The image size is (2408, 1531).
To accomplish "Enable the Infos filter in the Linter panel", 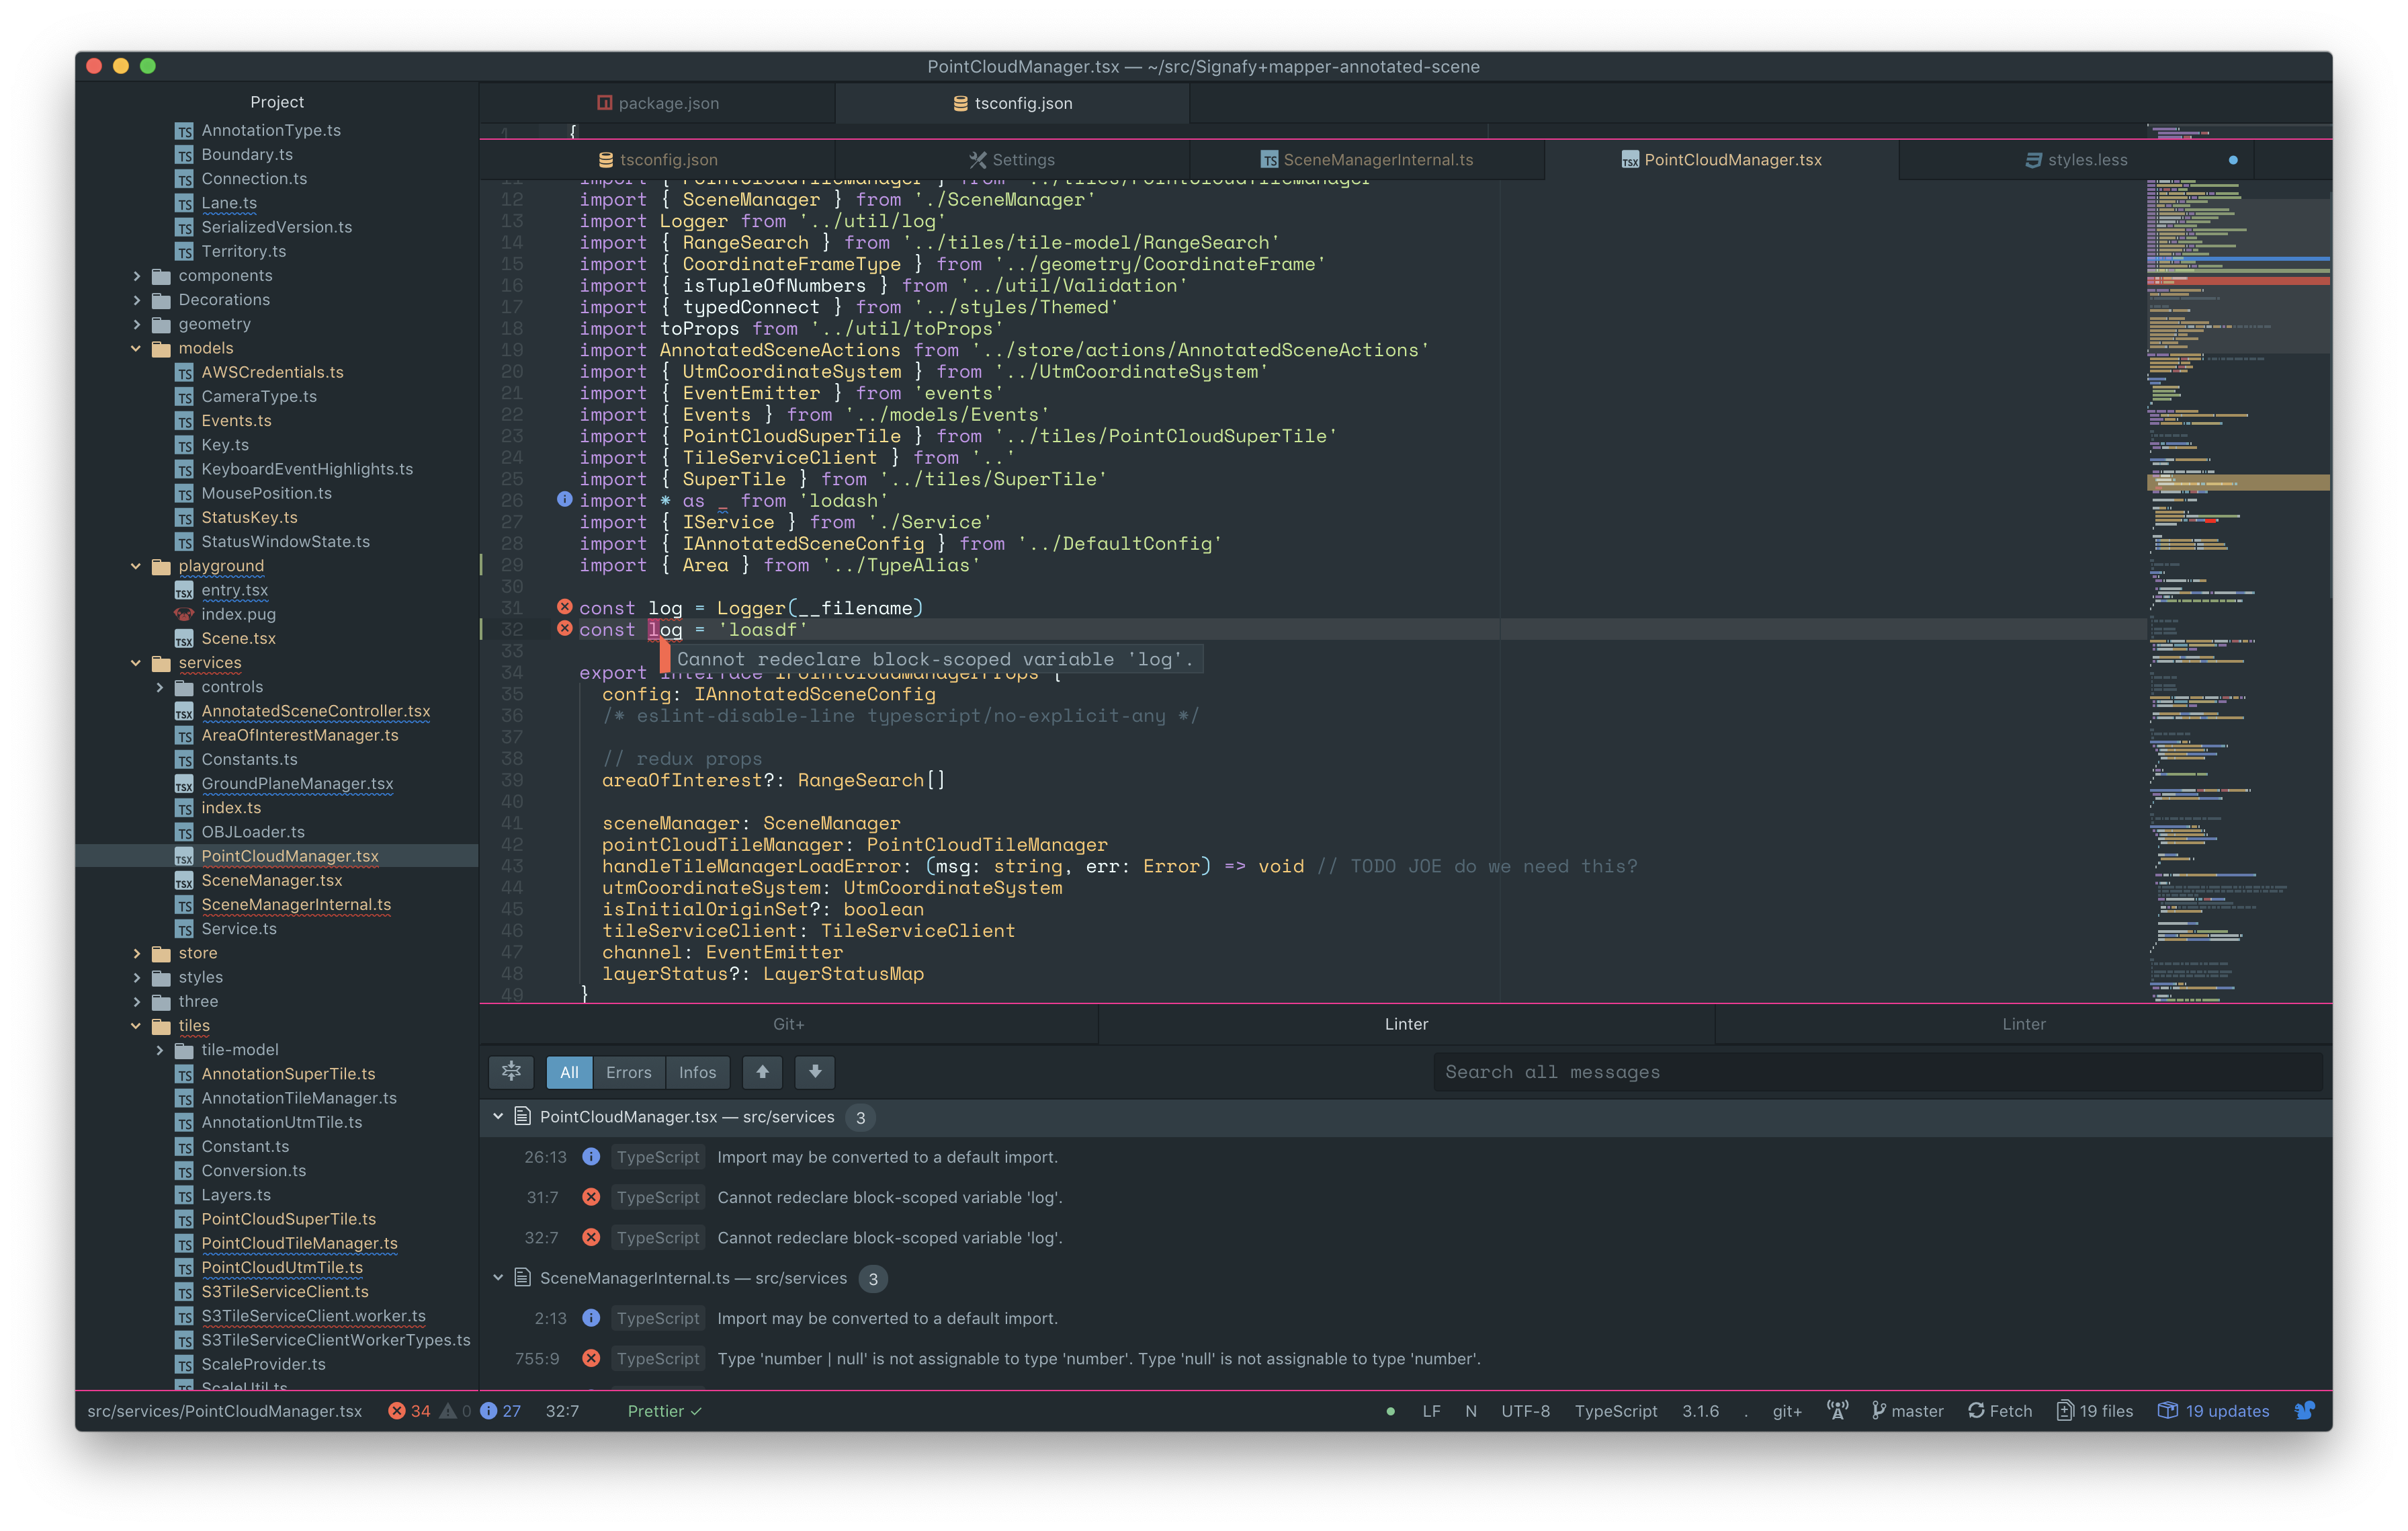I will point(698,1072).
